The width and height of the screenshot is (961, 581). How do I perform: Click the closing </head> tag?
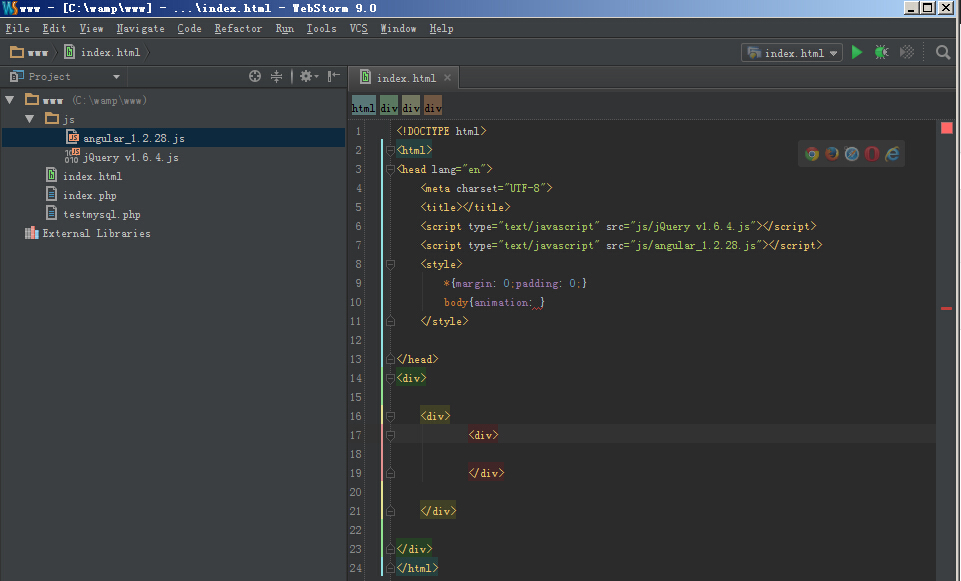click(417, 359)
